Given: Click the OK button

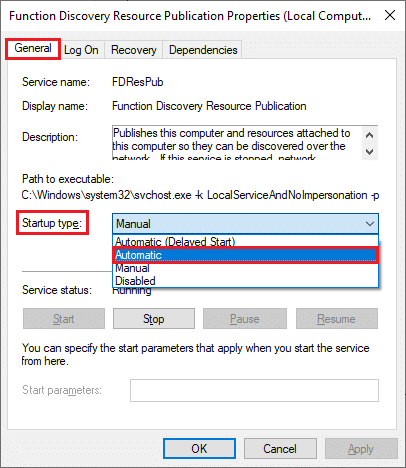Looking at the screenshot, I should (x=199, y=449).
